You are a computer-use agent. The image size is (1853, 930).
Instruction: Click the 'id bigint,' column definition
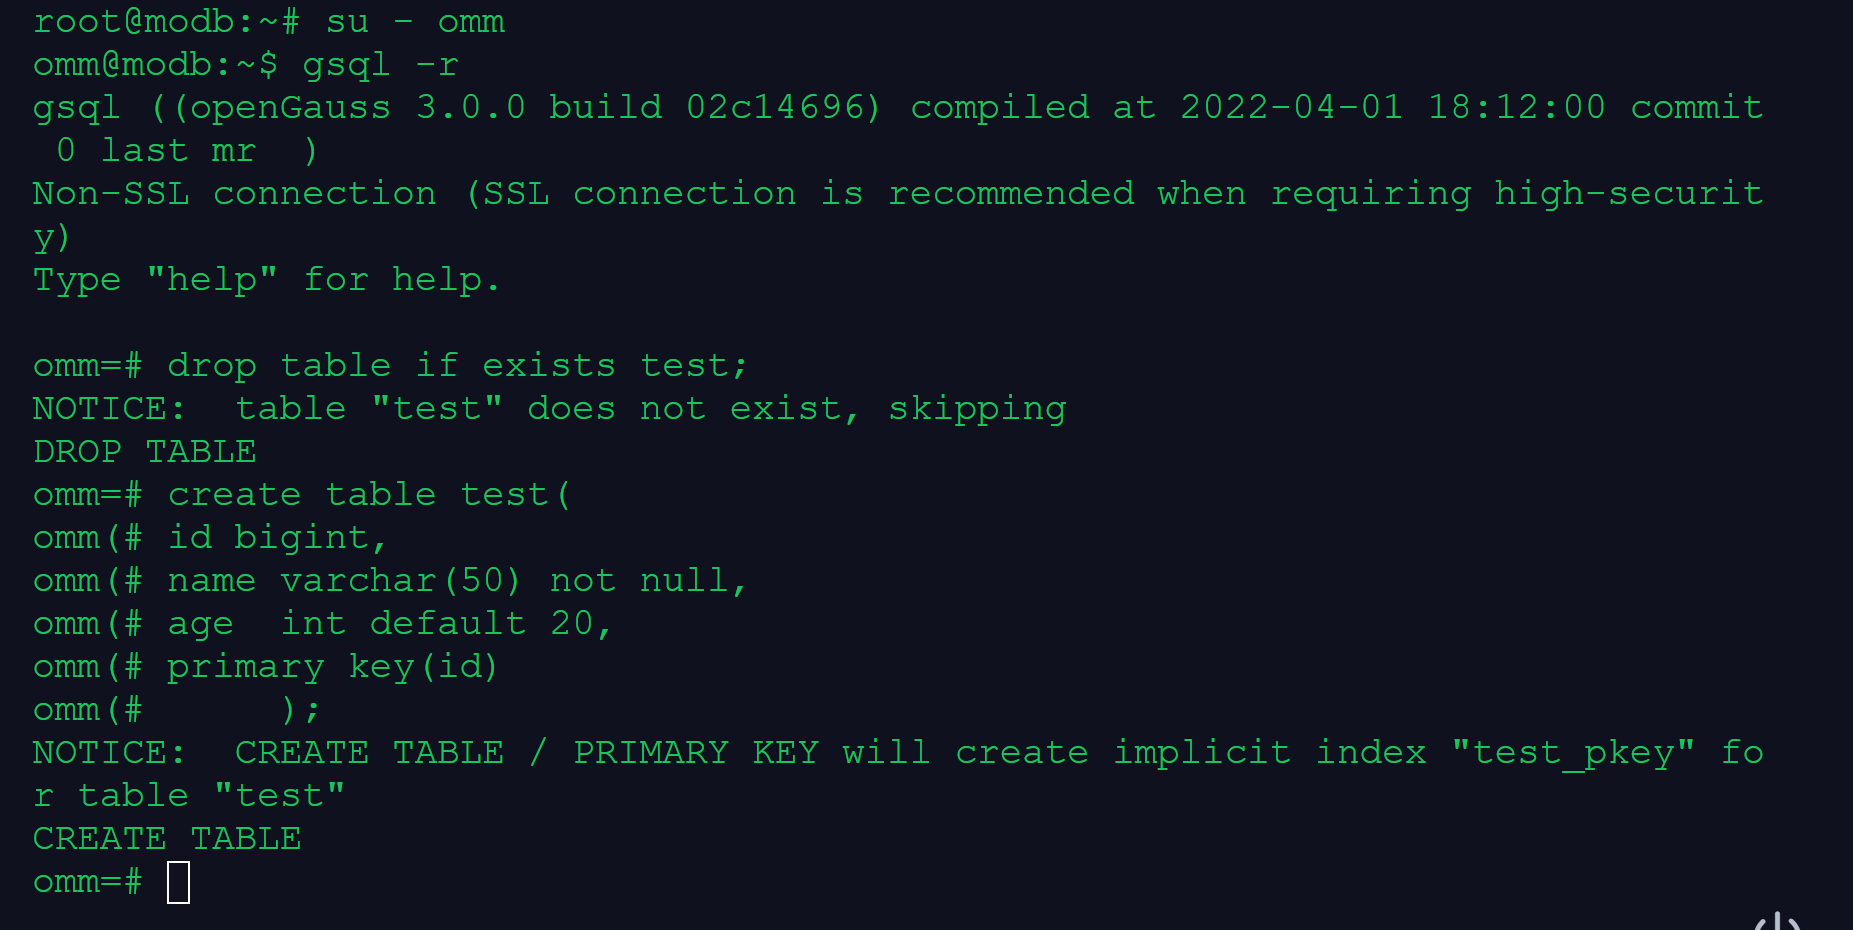[276, 538]
